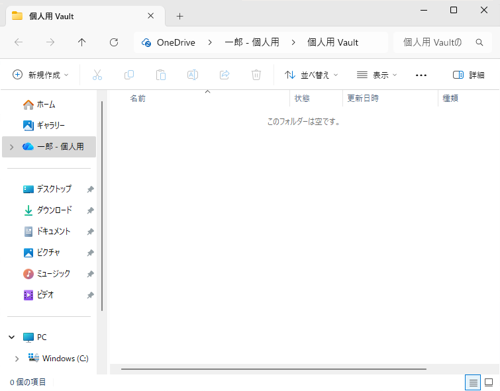
Task: Click the Copy icon in toolbar
Action: coord(129,75)
